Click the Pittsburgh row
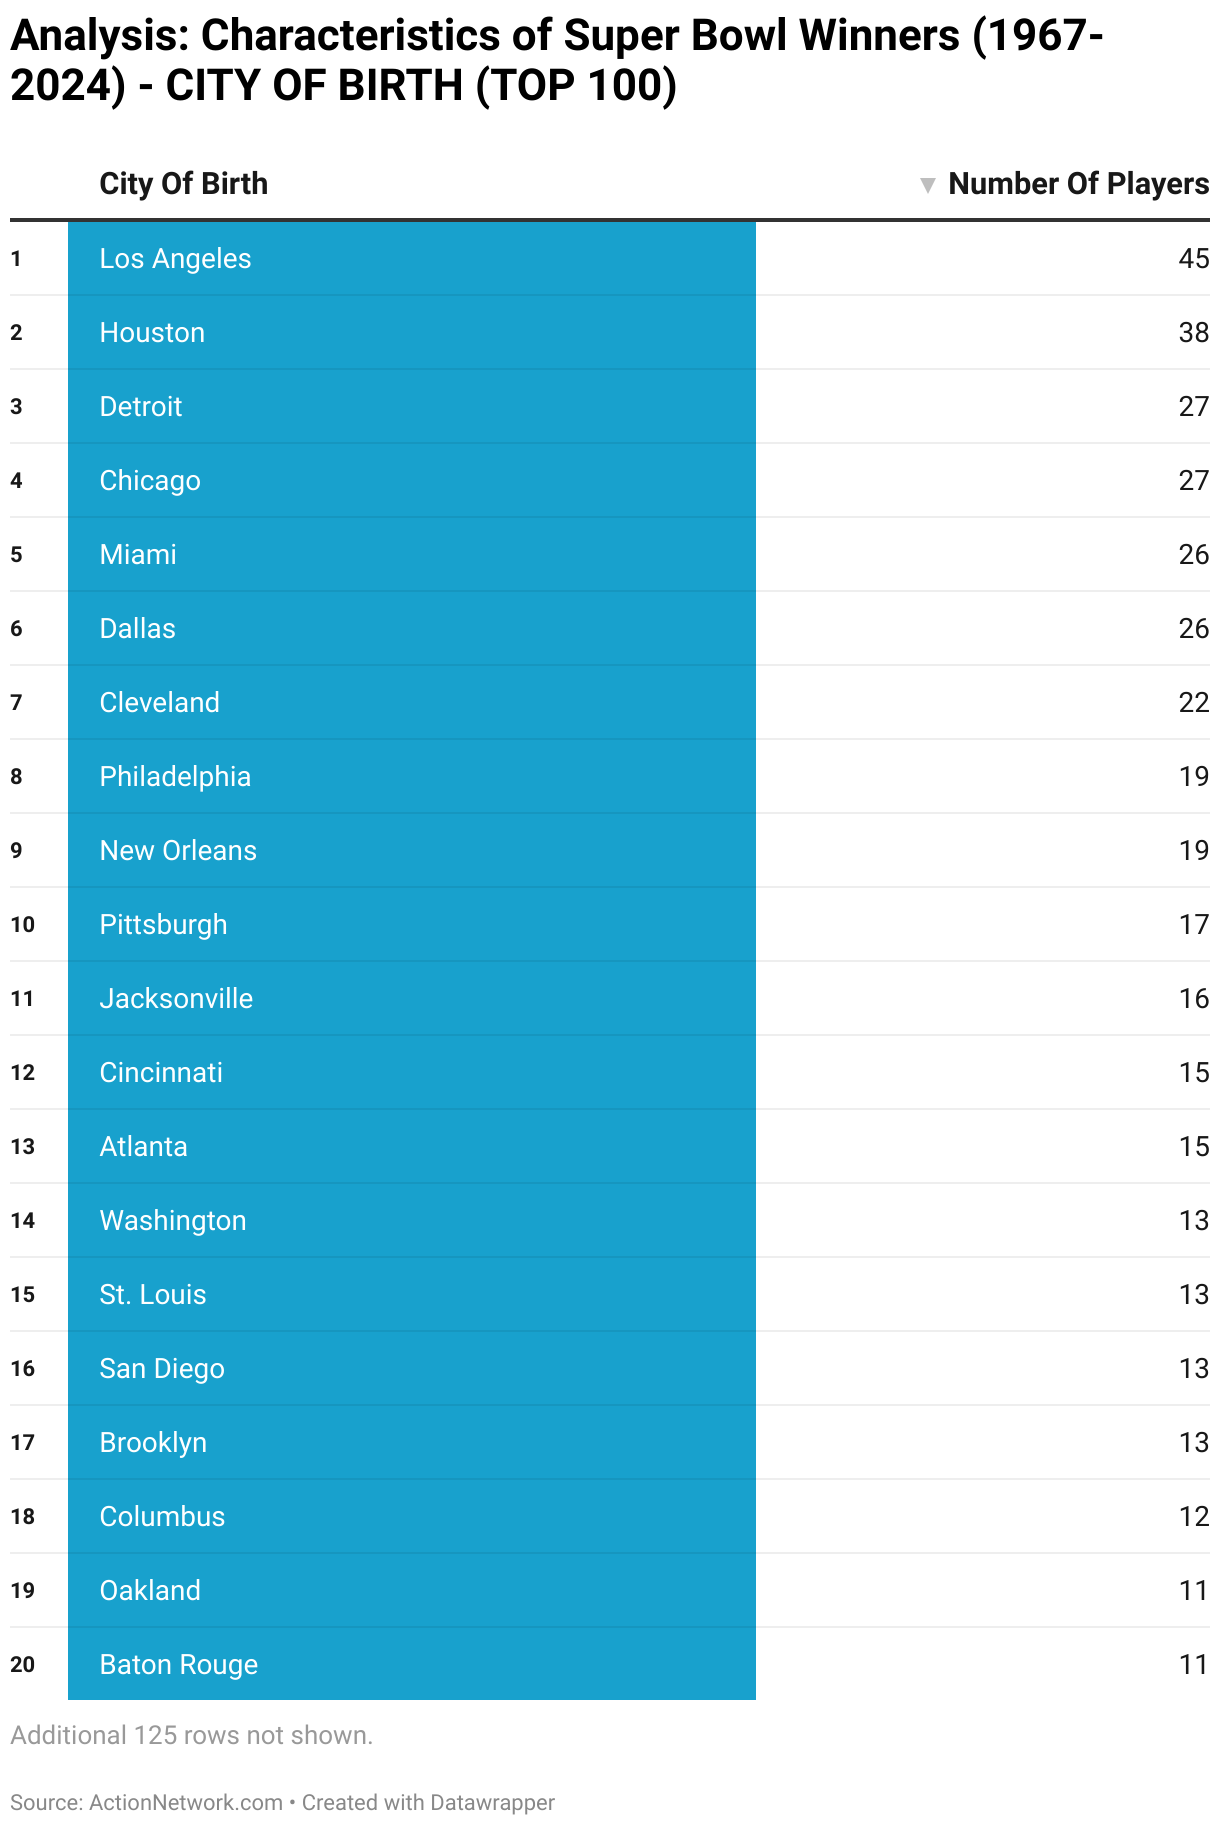This screenshot has width=1220, height=1826. 610,924
